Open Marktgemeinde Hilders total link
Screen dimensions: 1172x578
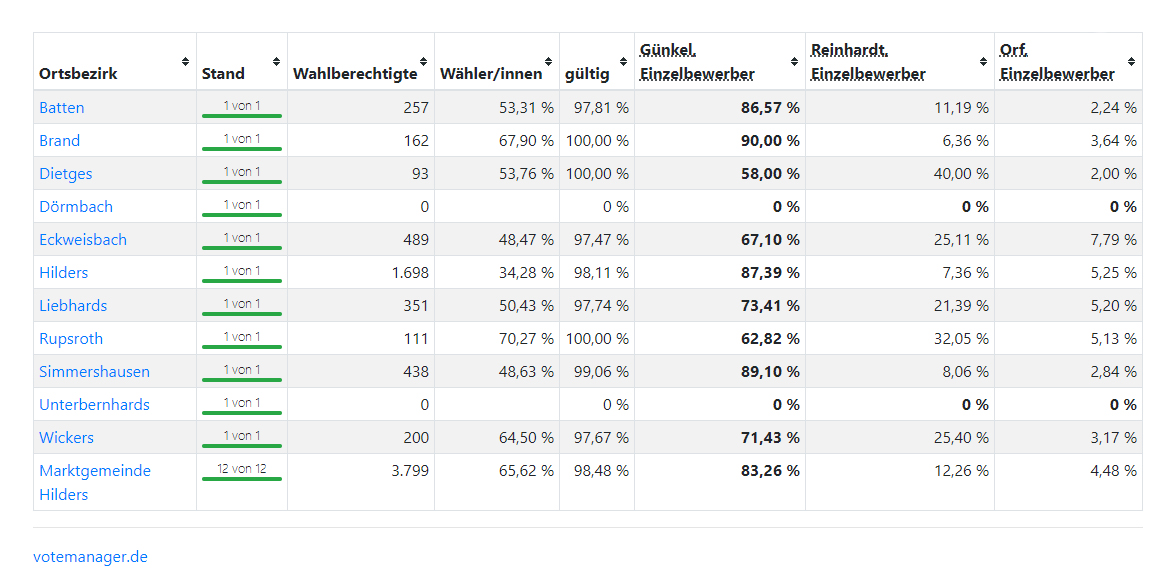pos(94,482)
